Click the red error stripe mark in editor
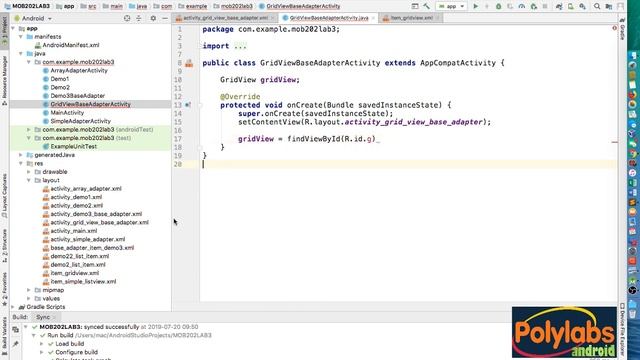The width and height of the screenshot is (640, 360). click(615, 142)
